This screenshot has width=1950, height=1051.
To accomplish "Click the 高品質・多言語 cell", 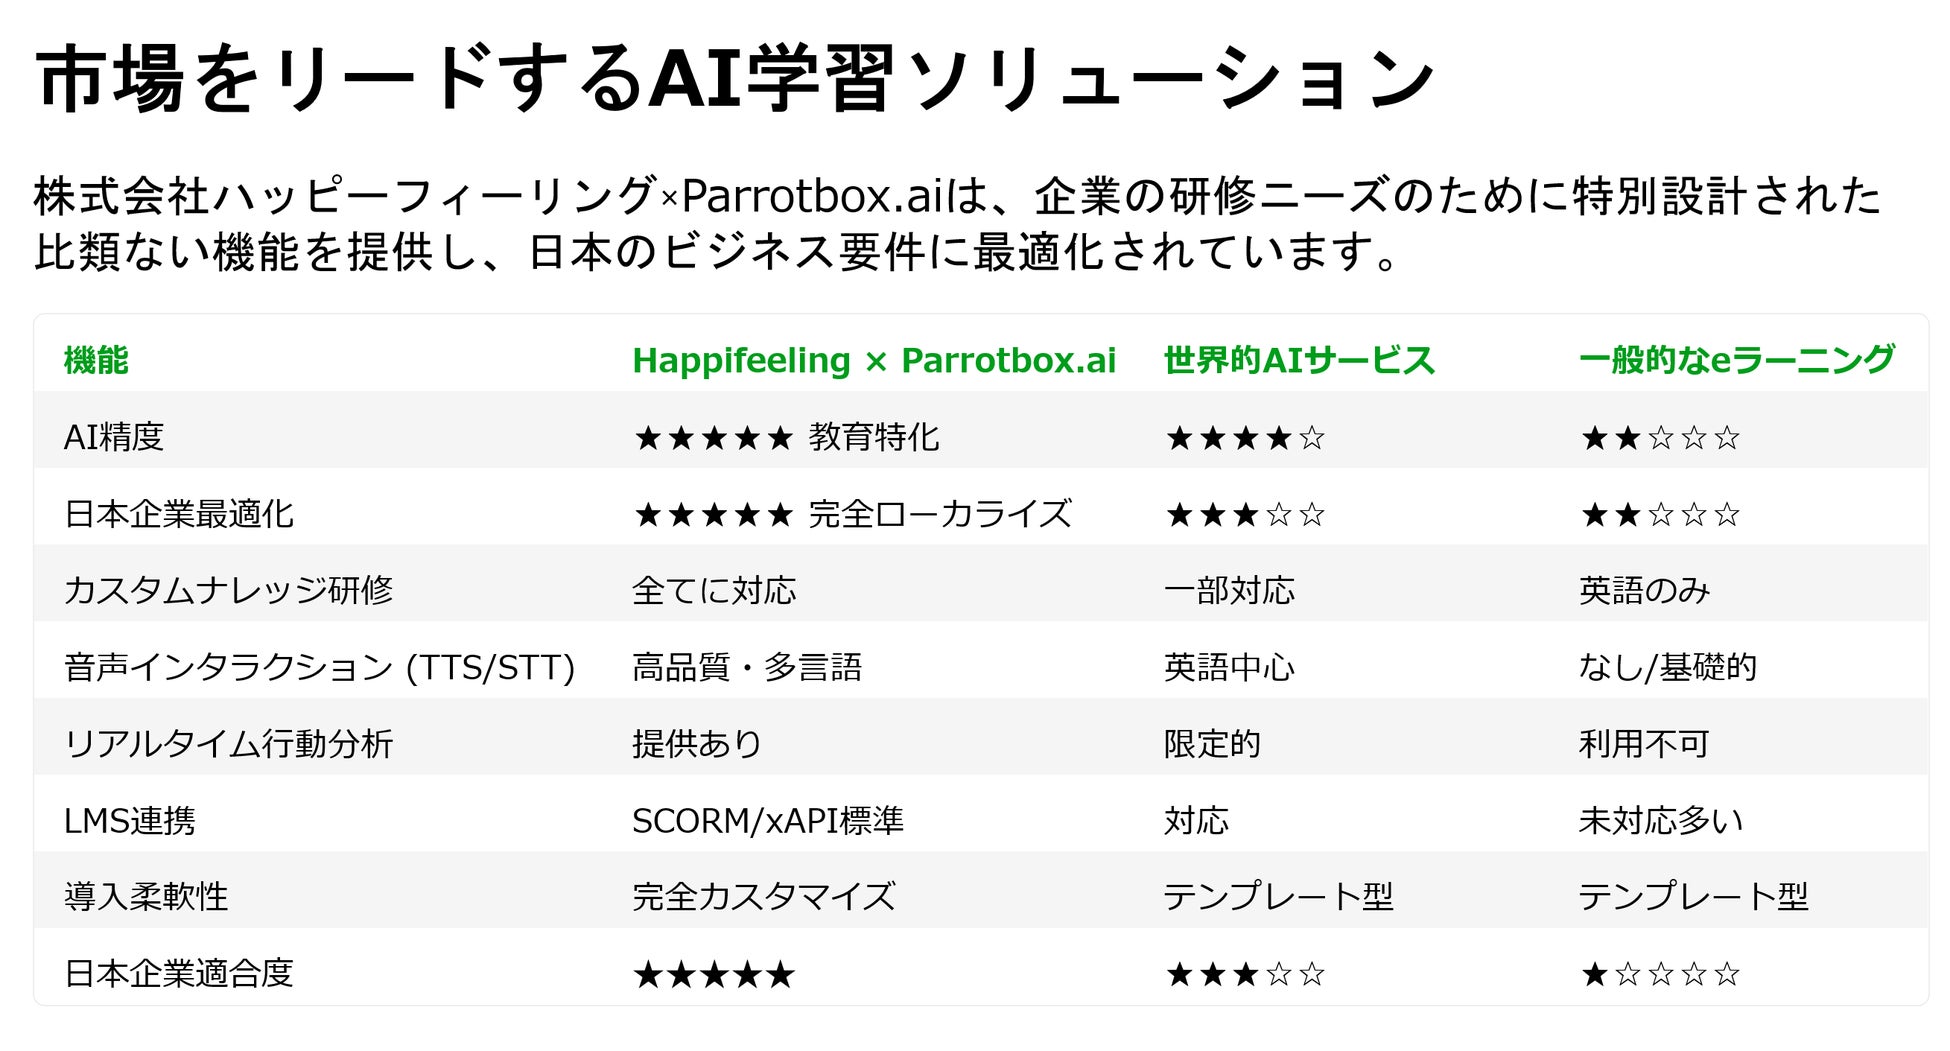I will coord(747,667).
